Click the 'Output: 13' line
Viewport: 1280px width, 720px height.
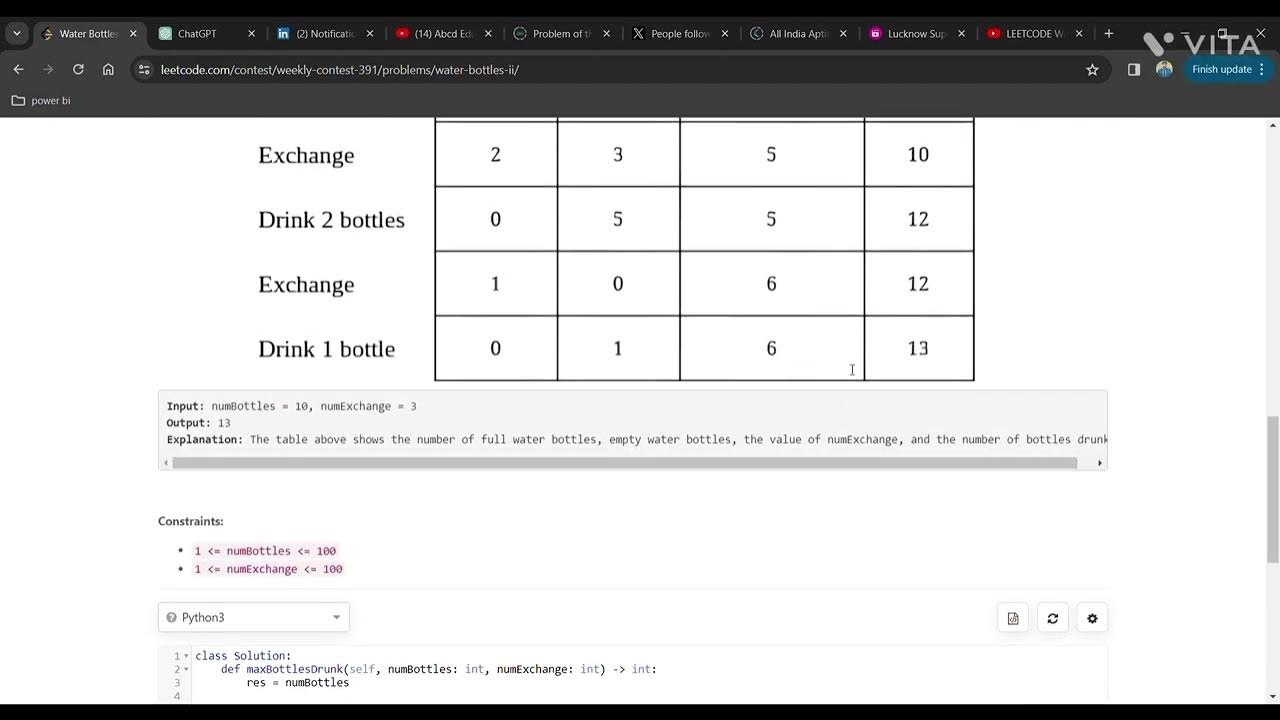pyautogui.click(x=198, y=423)
